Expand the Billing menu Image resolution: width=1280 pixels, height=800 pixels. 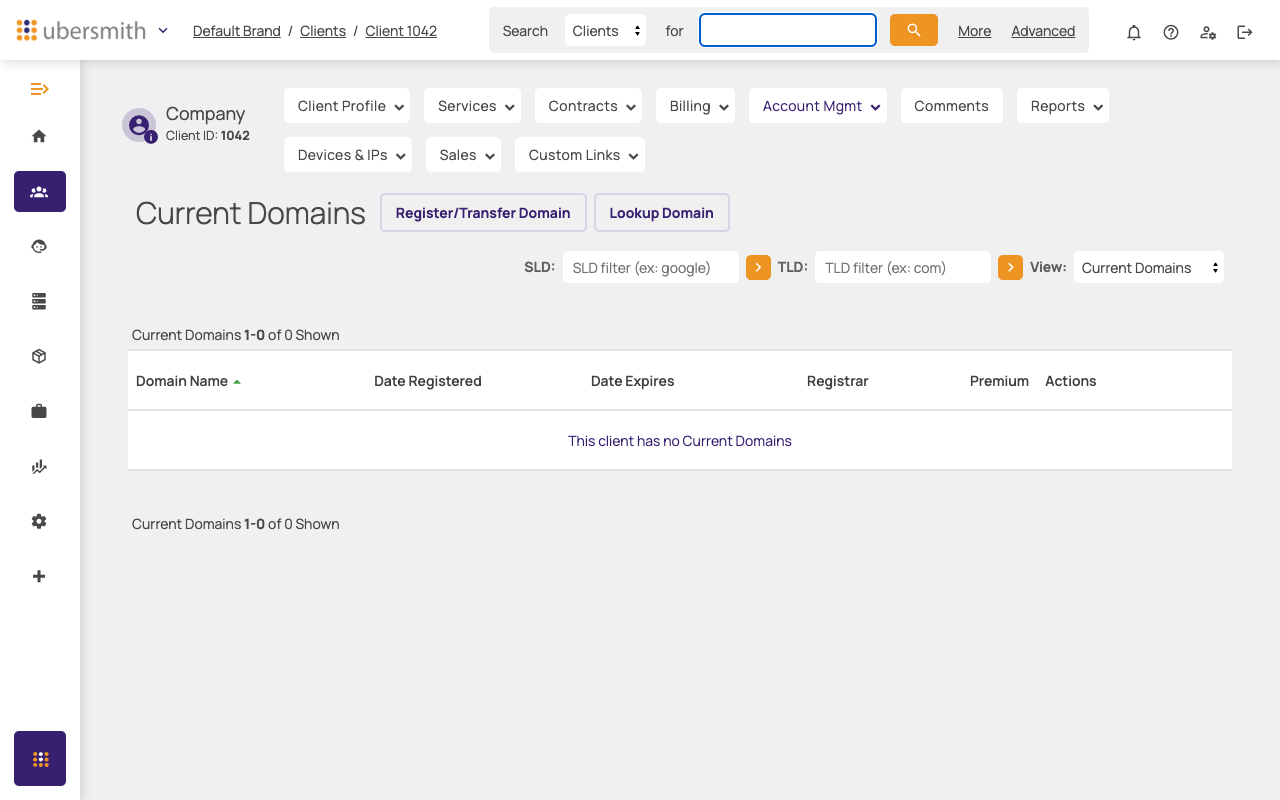click(x=695, y=106)
